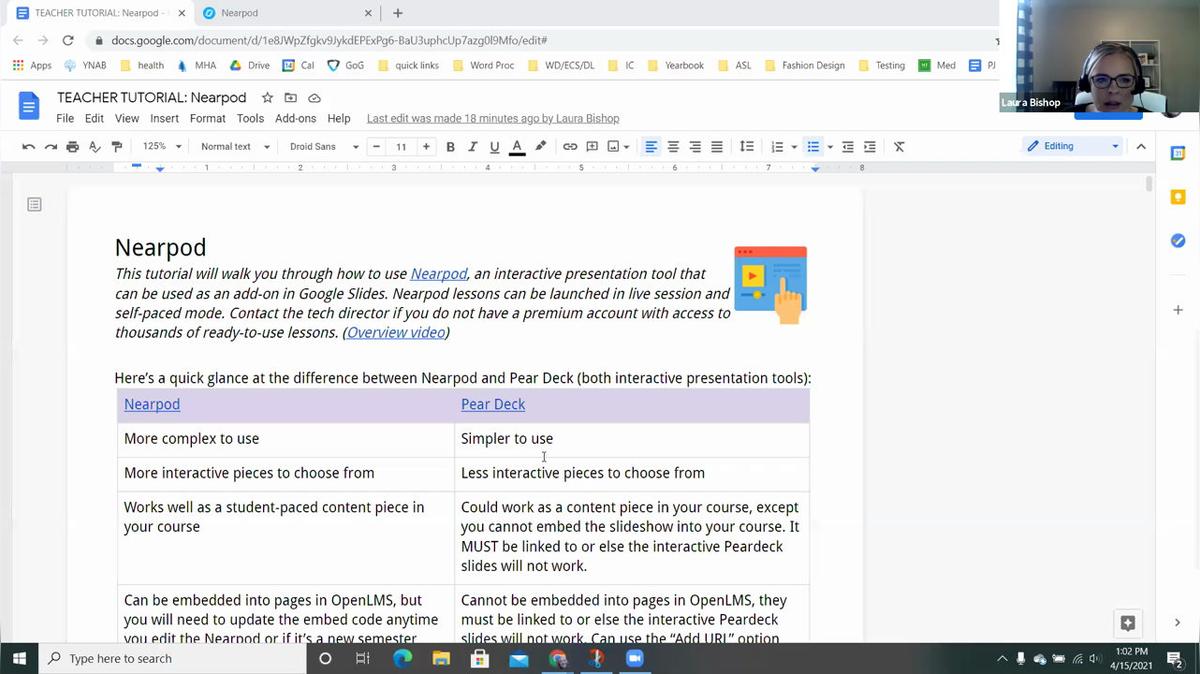The height and width of the screenshot is (674, 1200).
Task: Click the Windows search box
Action: (172, 659)
